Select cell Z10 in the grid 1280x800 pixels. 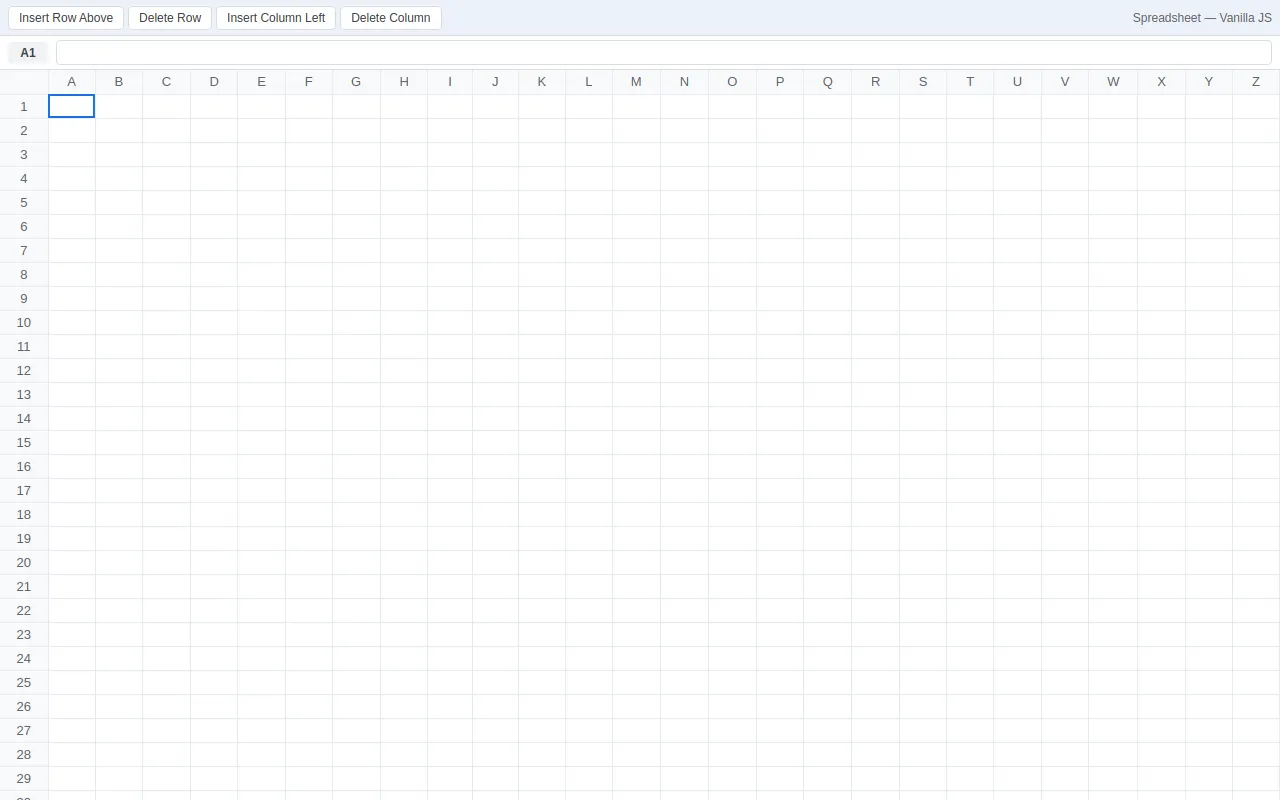point(1256,322)
